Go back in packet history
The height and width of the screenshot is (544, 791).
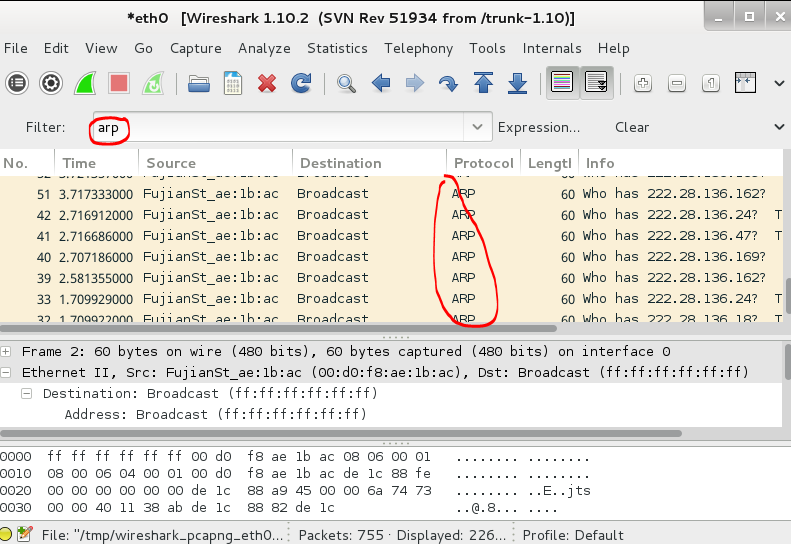(381, 83)
